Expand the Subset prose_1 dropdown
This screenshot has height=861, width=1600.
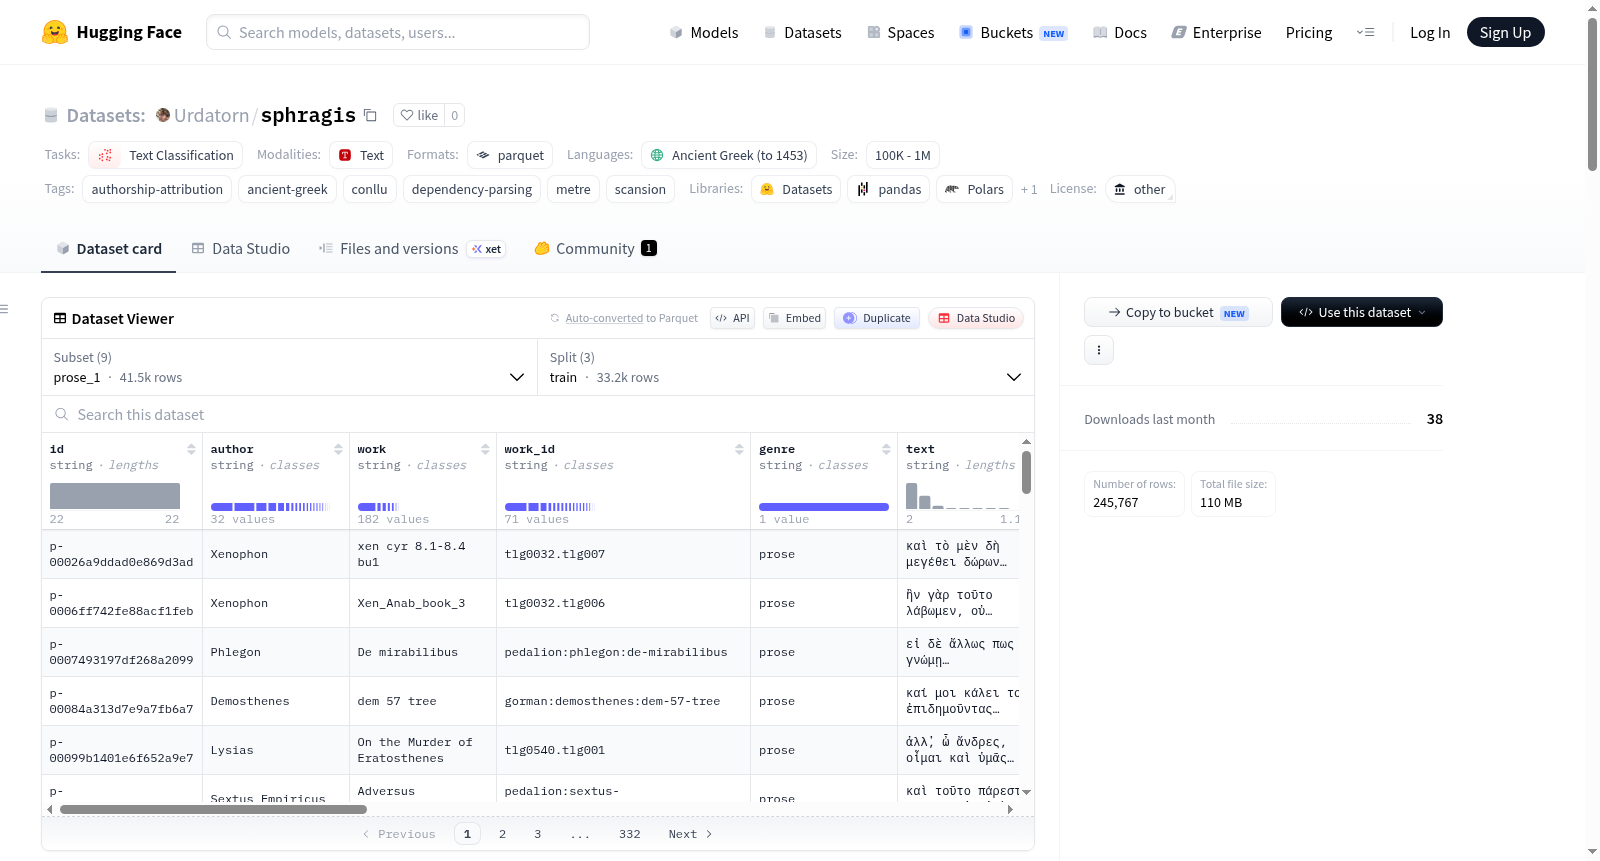tap(290, 367)
